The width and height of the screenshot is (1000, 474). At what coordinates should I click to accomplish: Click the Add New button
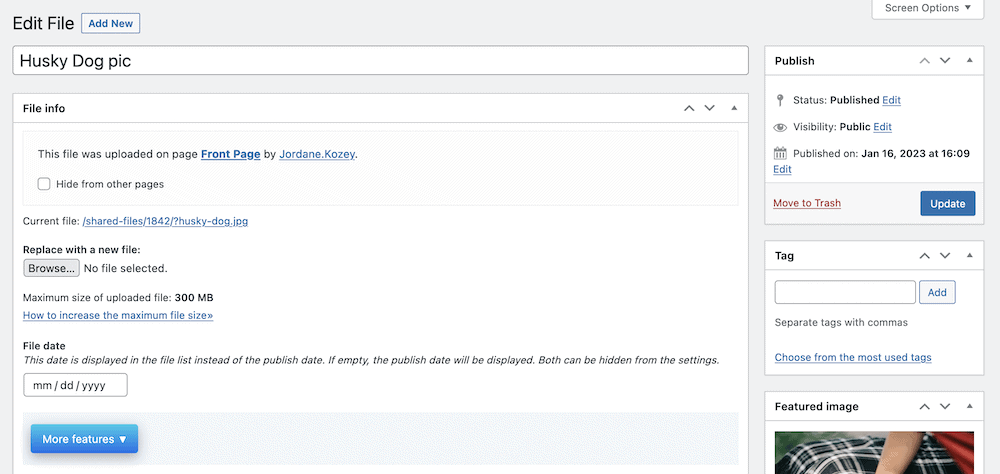click(x=110, y=24)
